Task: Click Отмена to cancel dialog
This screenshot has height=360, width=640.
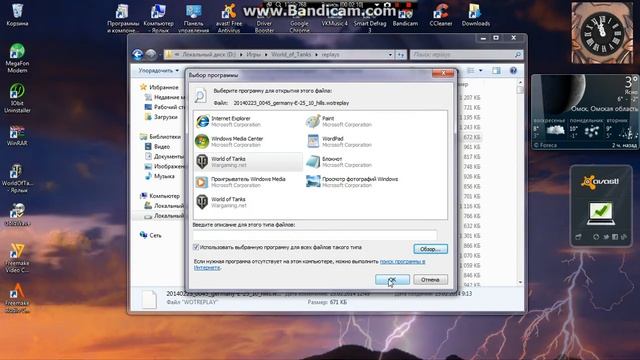Action: [430, 280]
